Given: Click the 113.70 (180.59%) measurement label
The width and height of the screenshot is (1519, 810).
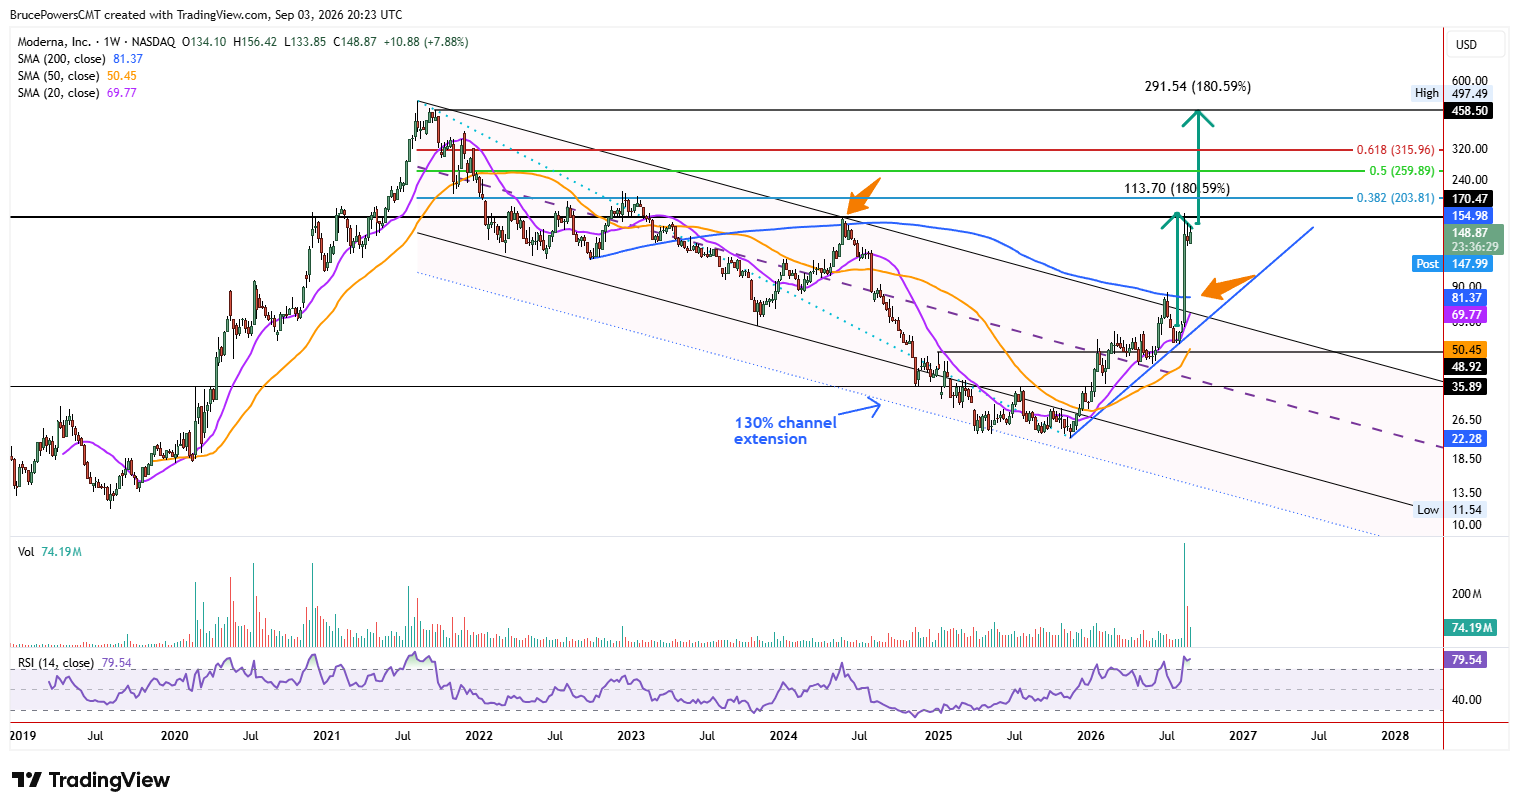Looking at the screenshot, I should click(x=1176, y=188).
